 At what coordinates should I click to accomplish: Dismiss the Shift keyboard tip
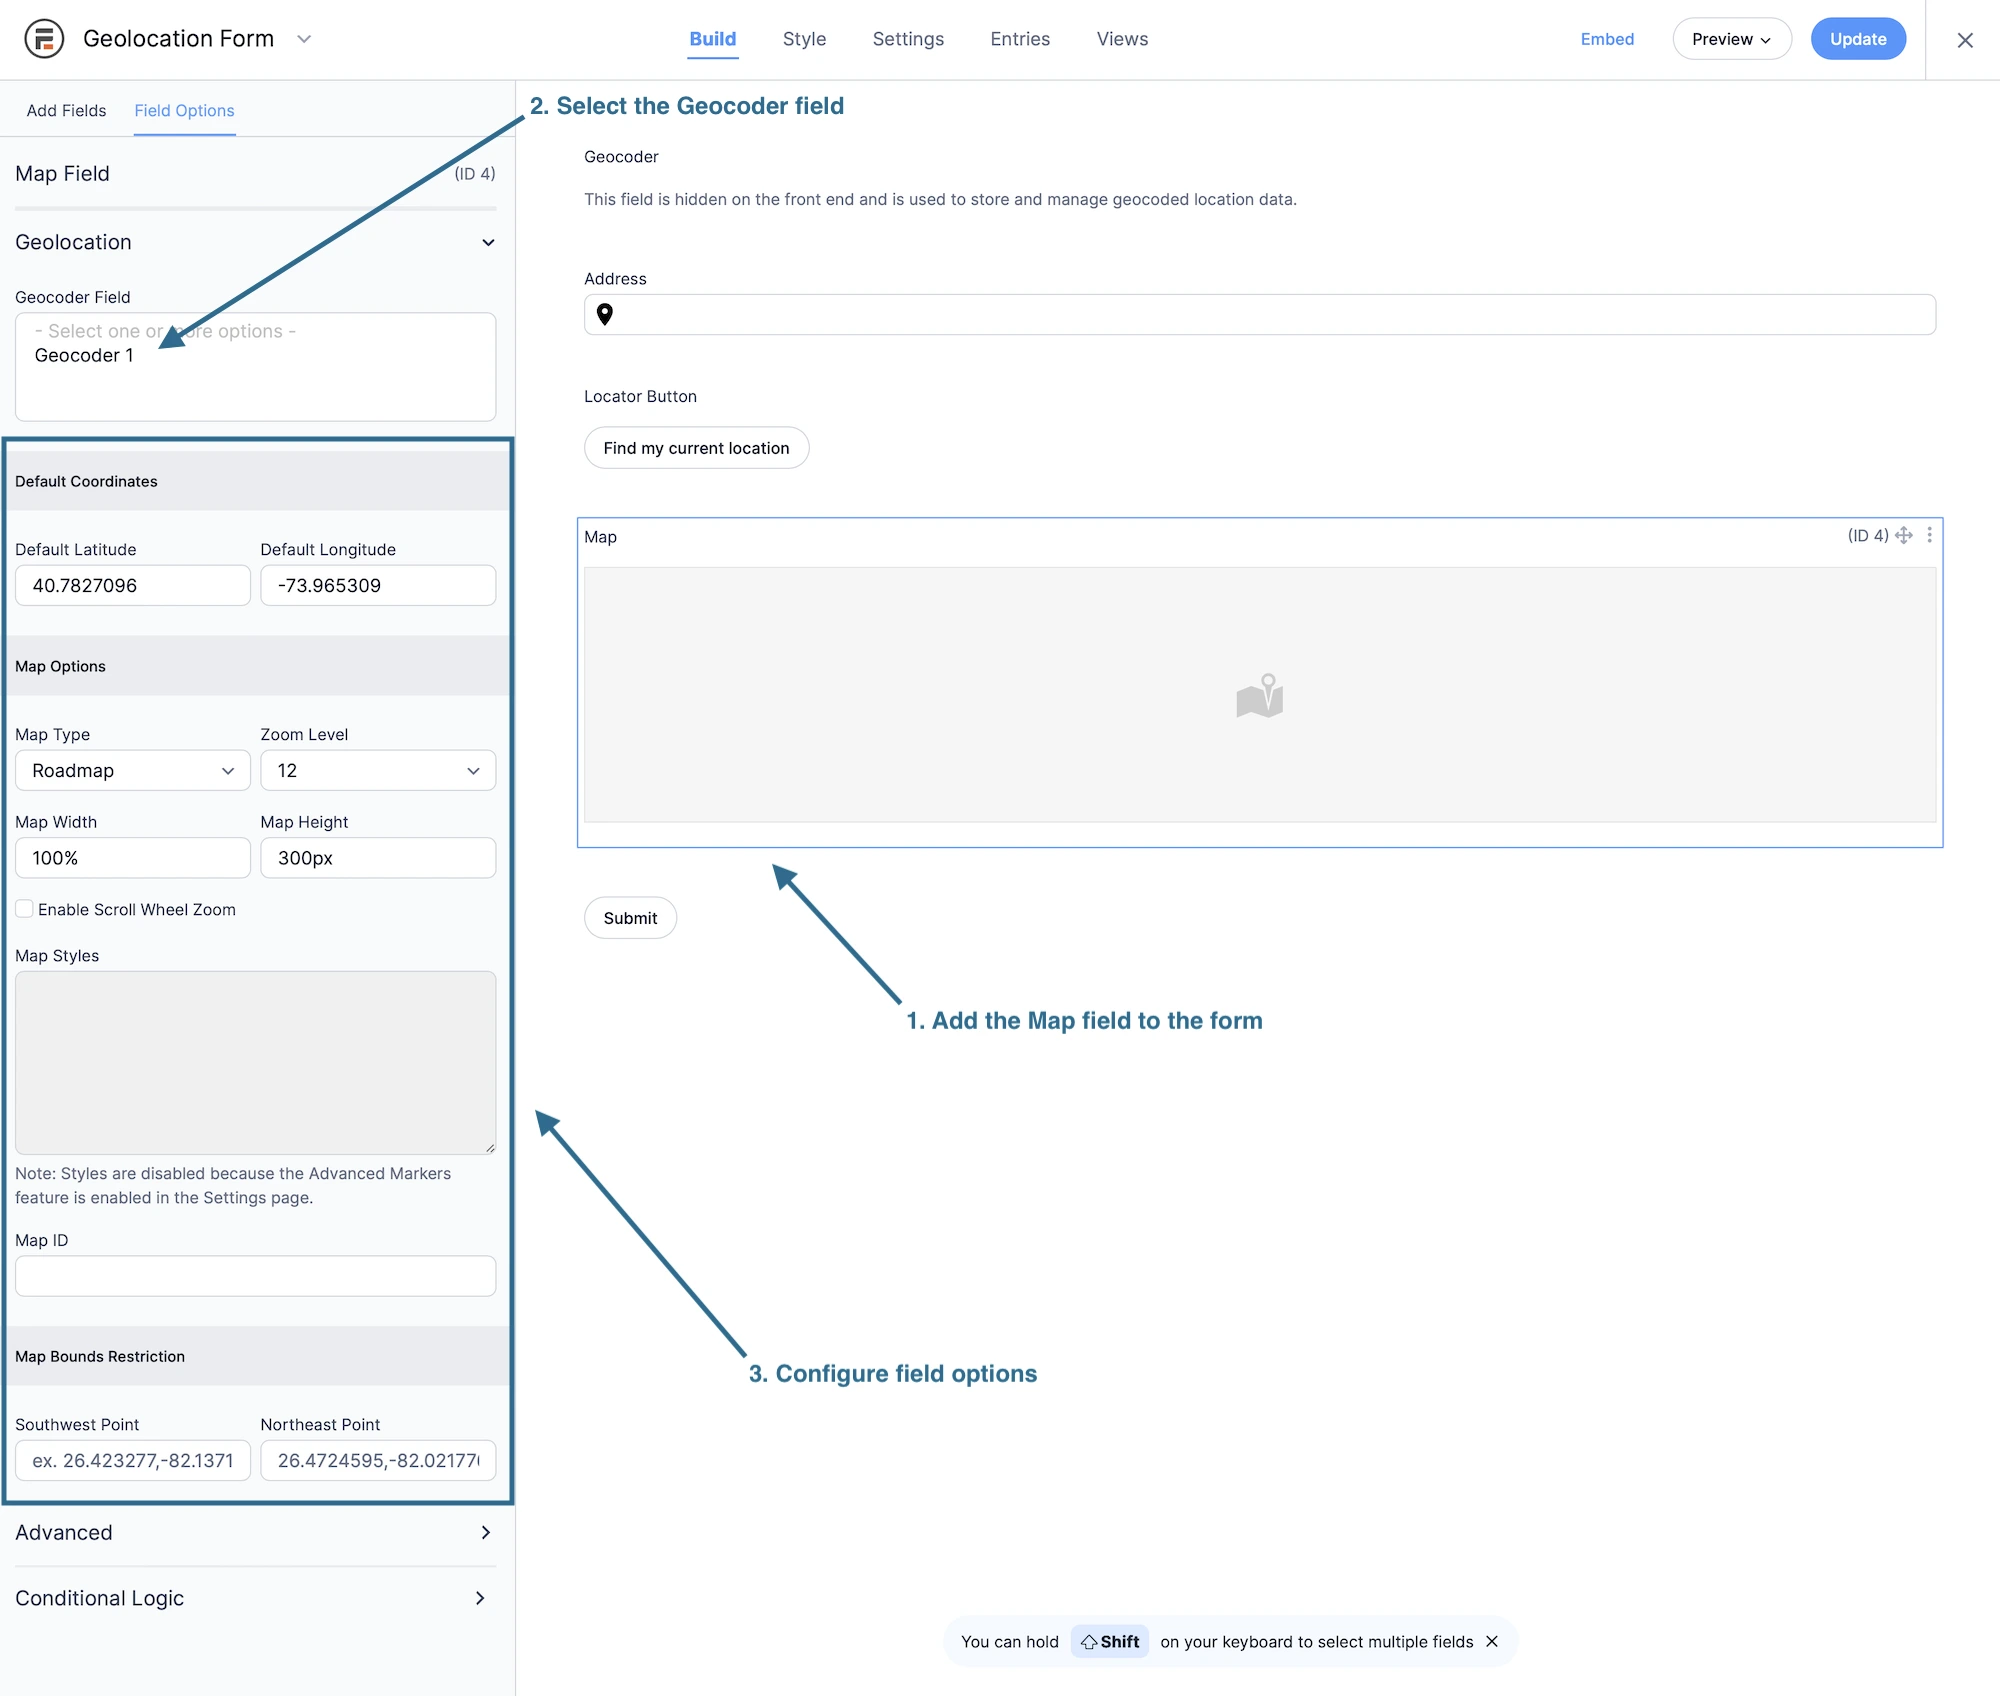point(1492,1641)
